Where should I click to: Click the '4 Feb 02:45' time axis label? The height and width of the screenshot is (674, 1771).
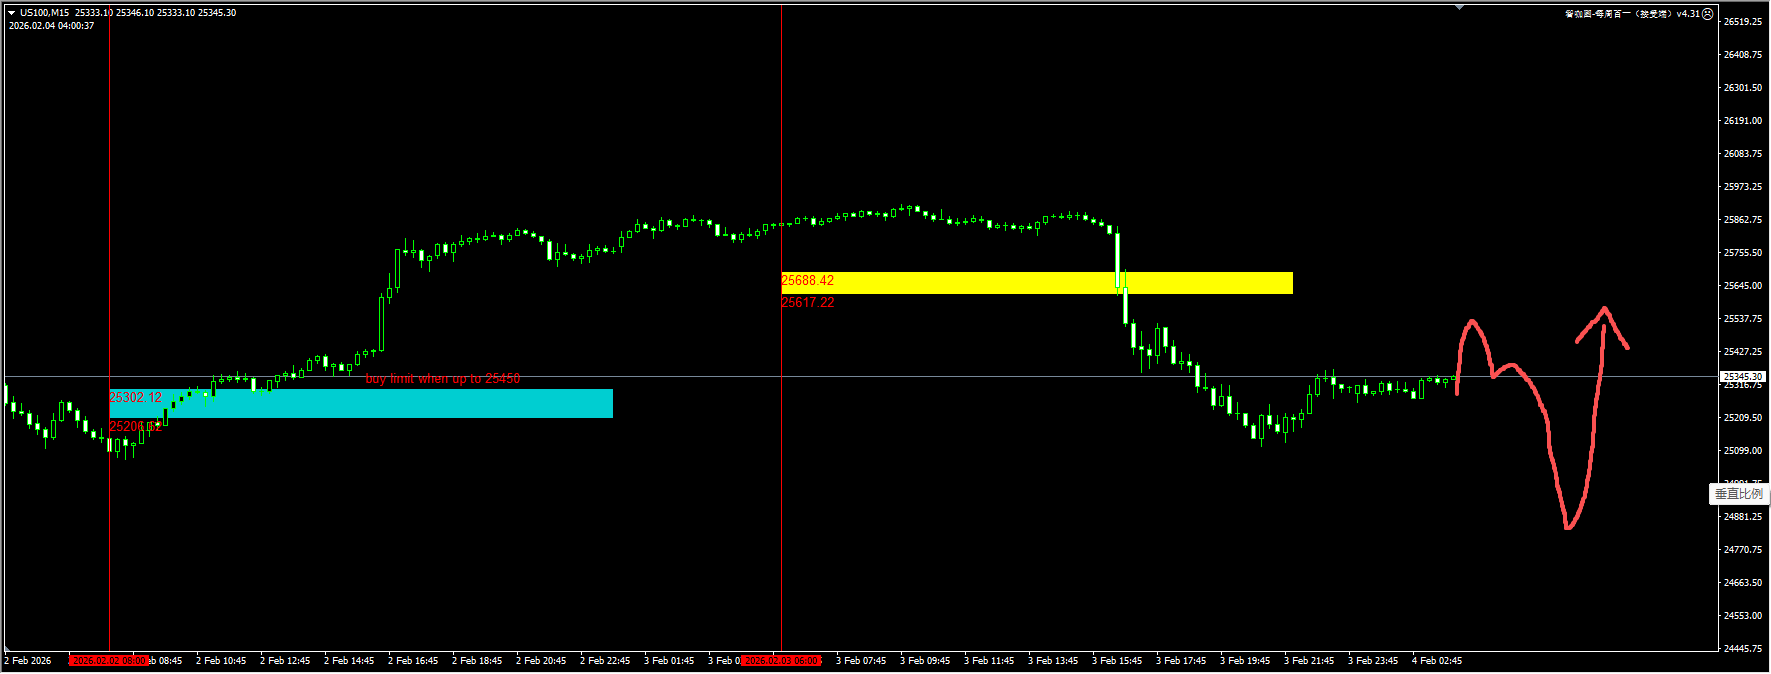coord(1436,661)
